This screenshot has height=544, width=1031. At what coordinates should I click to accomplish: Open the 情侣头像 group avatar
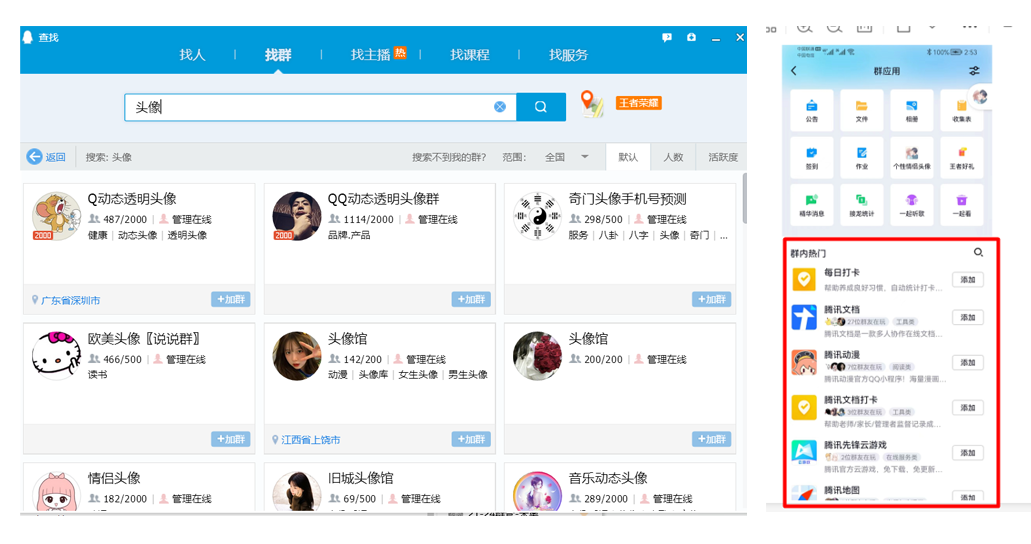tap(57, 491)
